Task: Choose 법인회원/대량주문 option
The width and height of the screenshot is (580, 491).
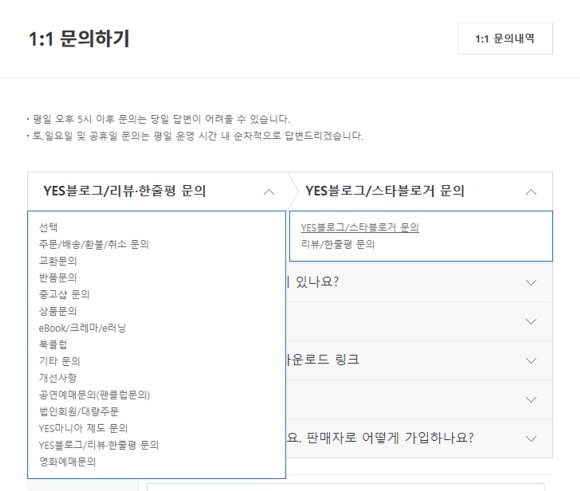Action: 79,411
